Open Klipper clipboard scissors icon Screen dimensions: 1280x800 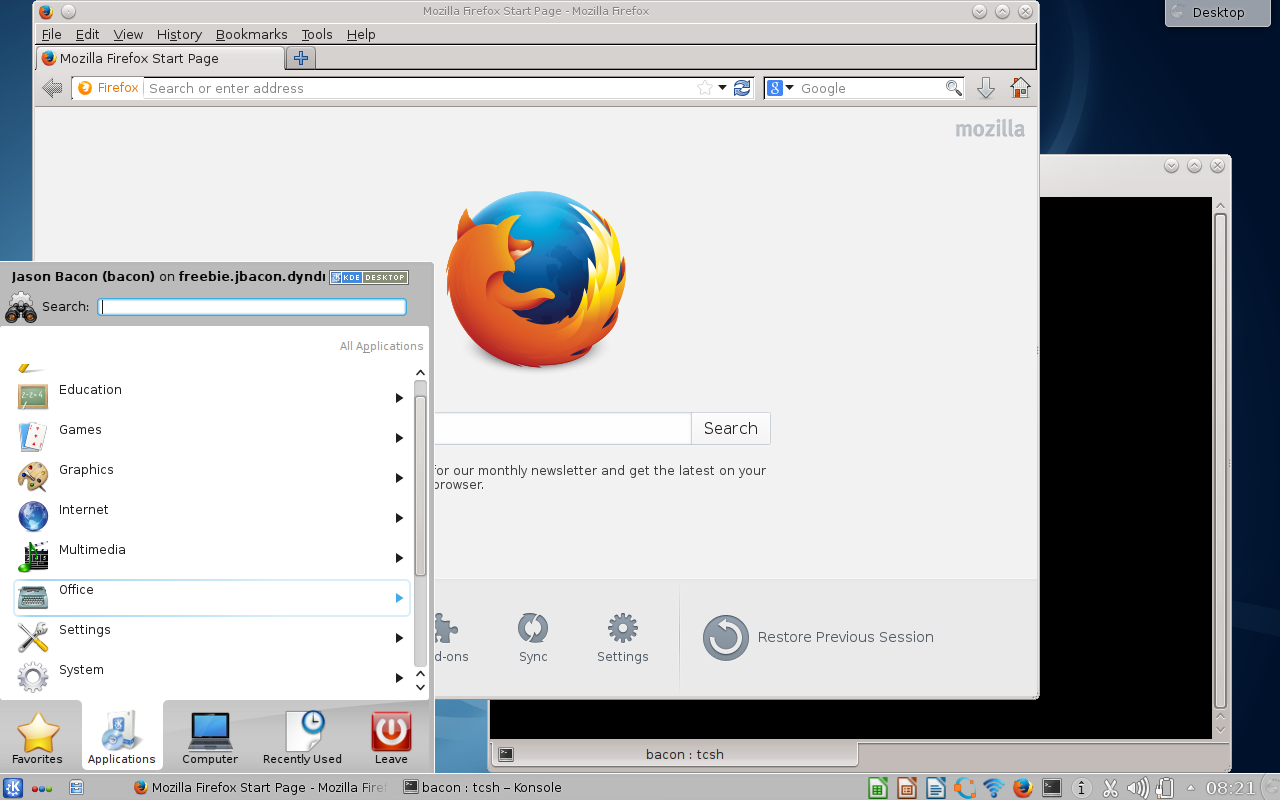coord(1110,788)
